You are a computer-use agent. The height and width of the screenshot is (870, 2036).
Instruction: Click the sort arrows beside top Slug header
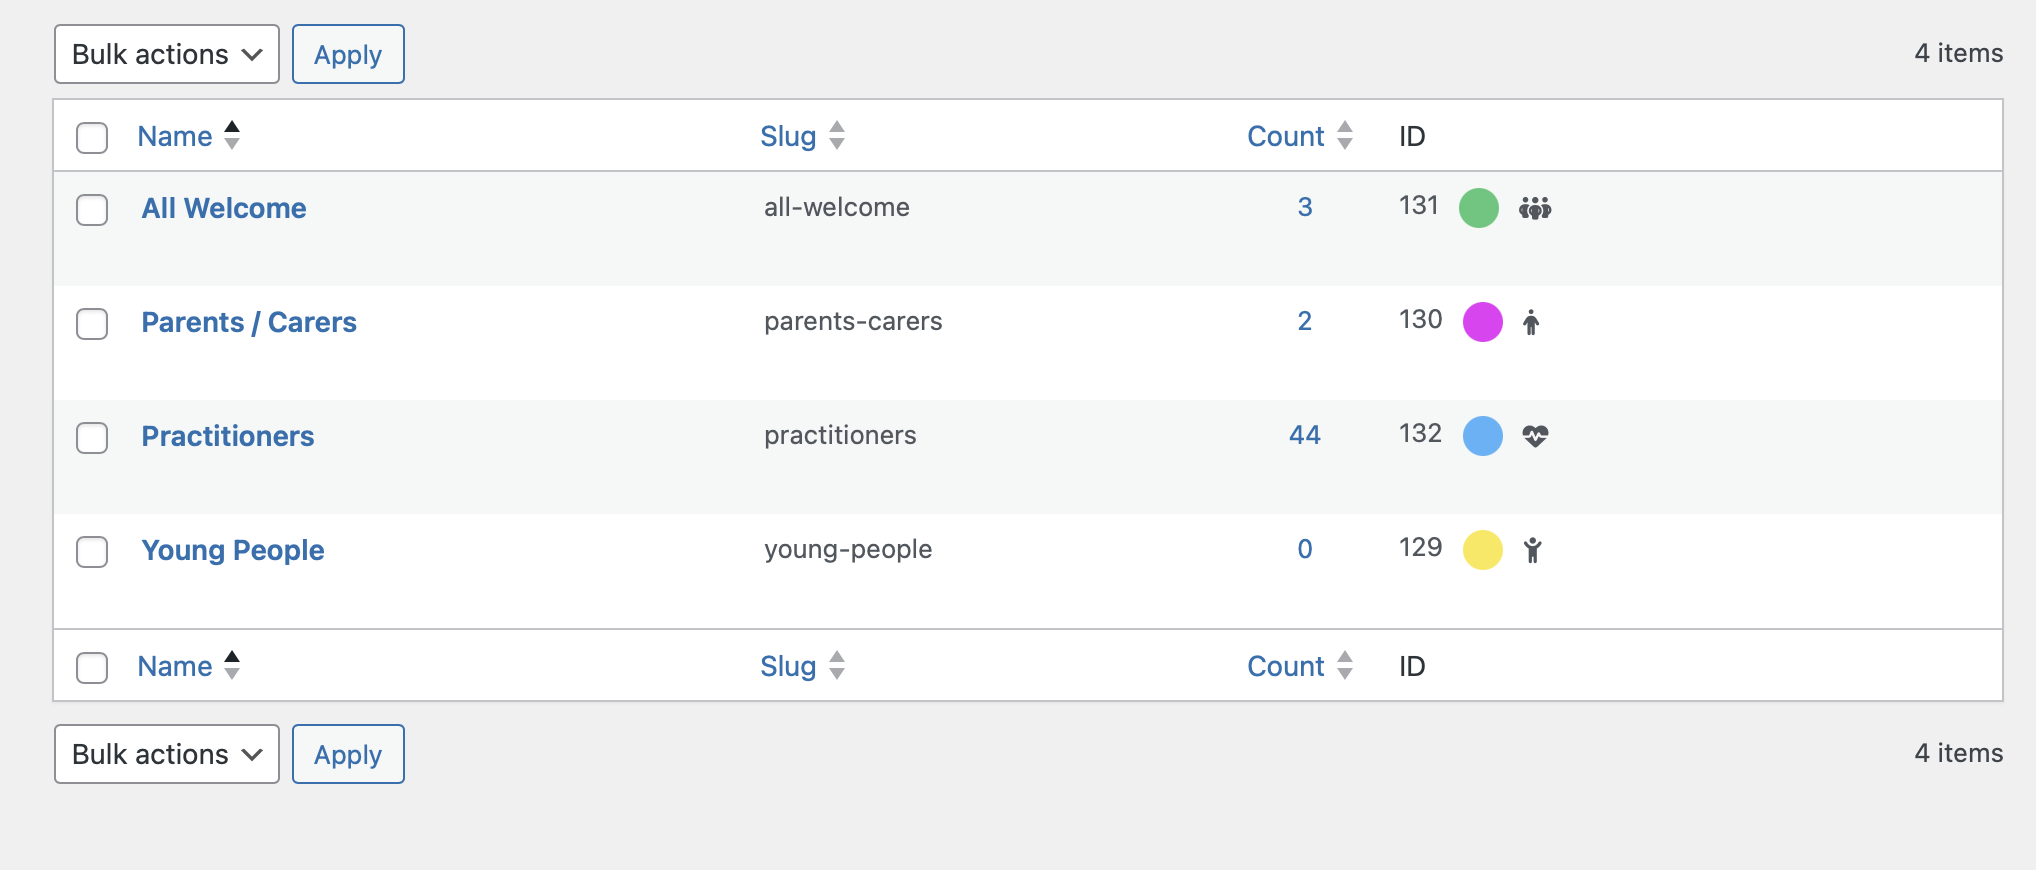pyautogui.click(x=837, y=136)
